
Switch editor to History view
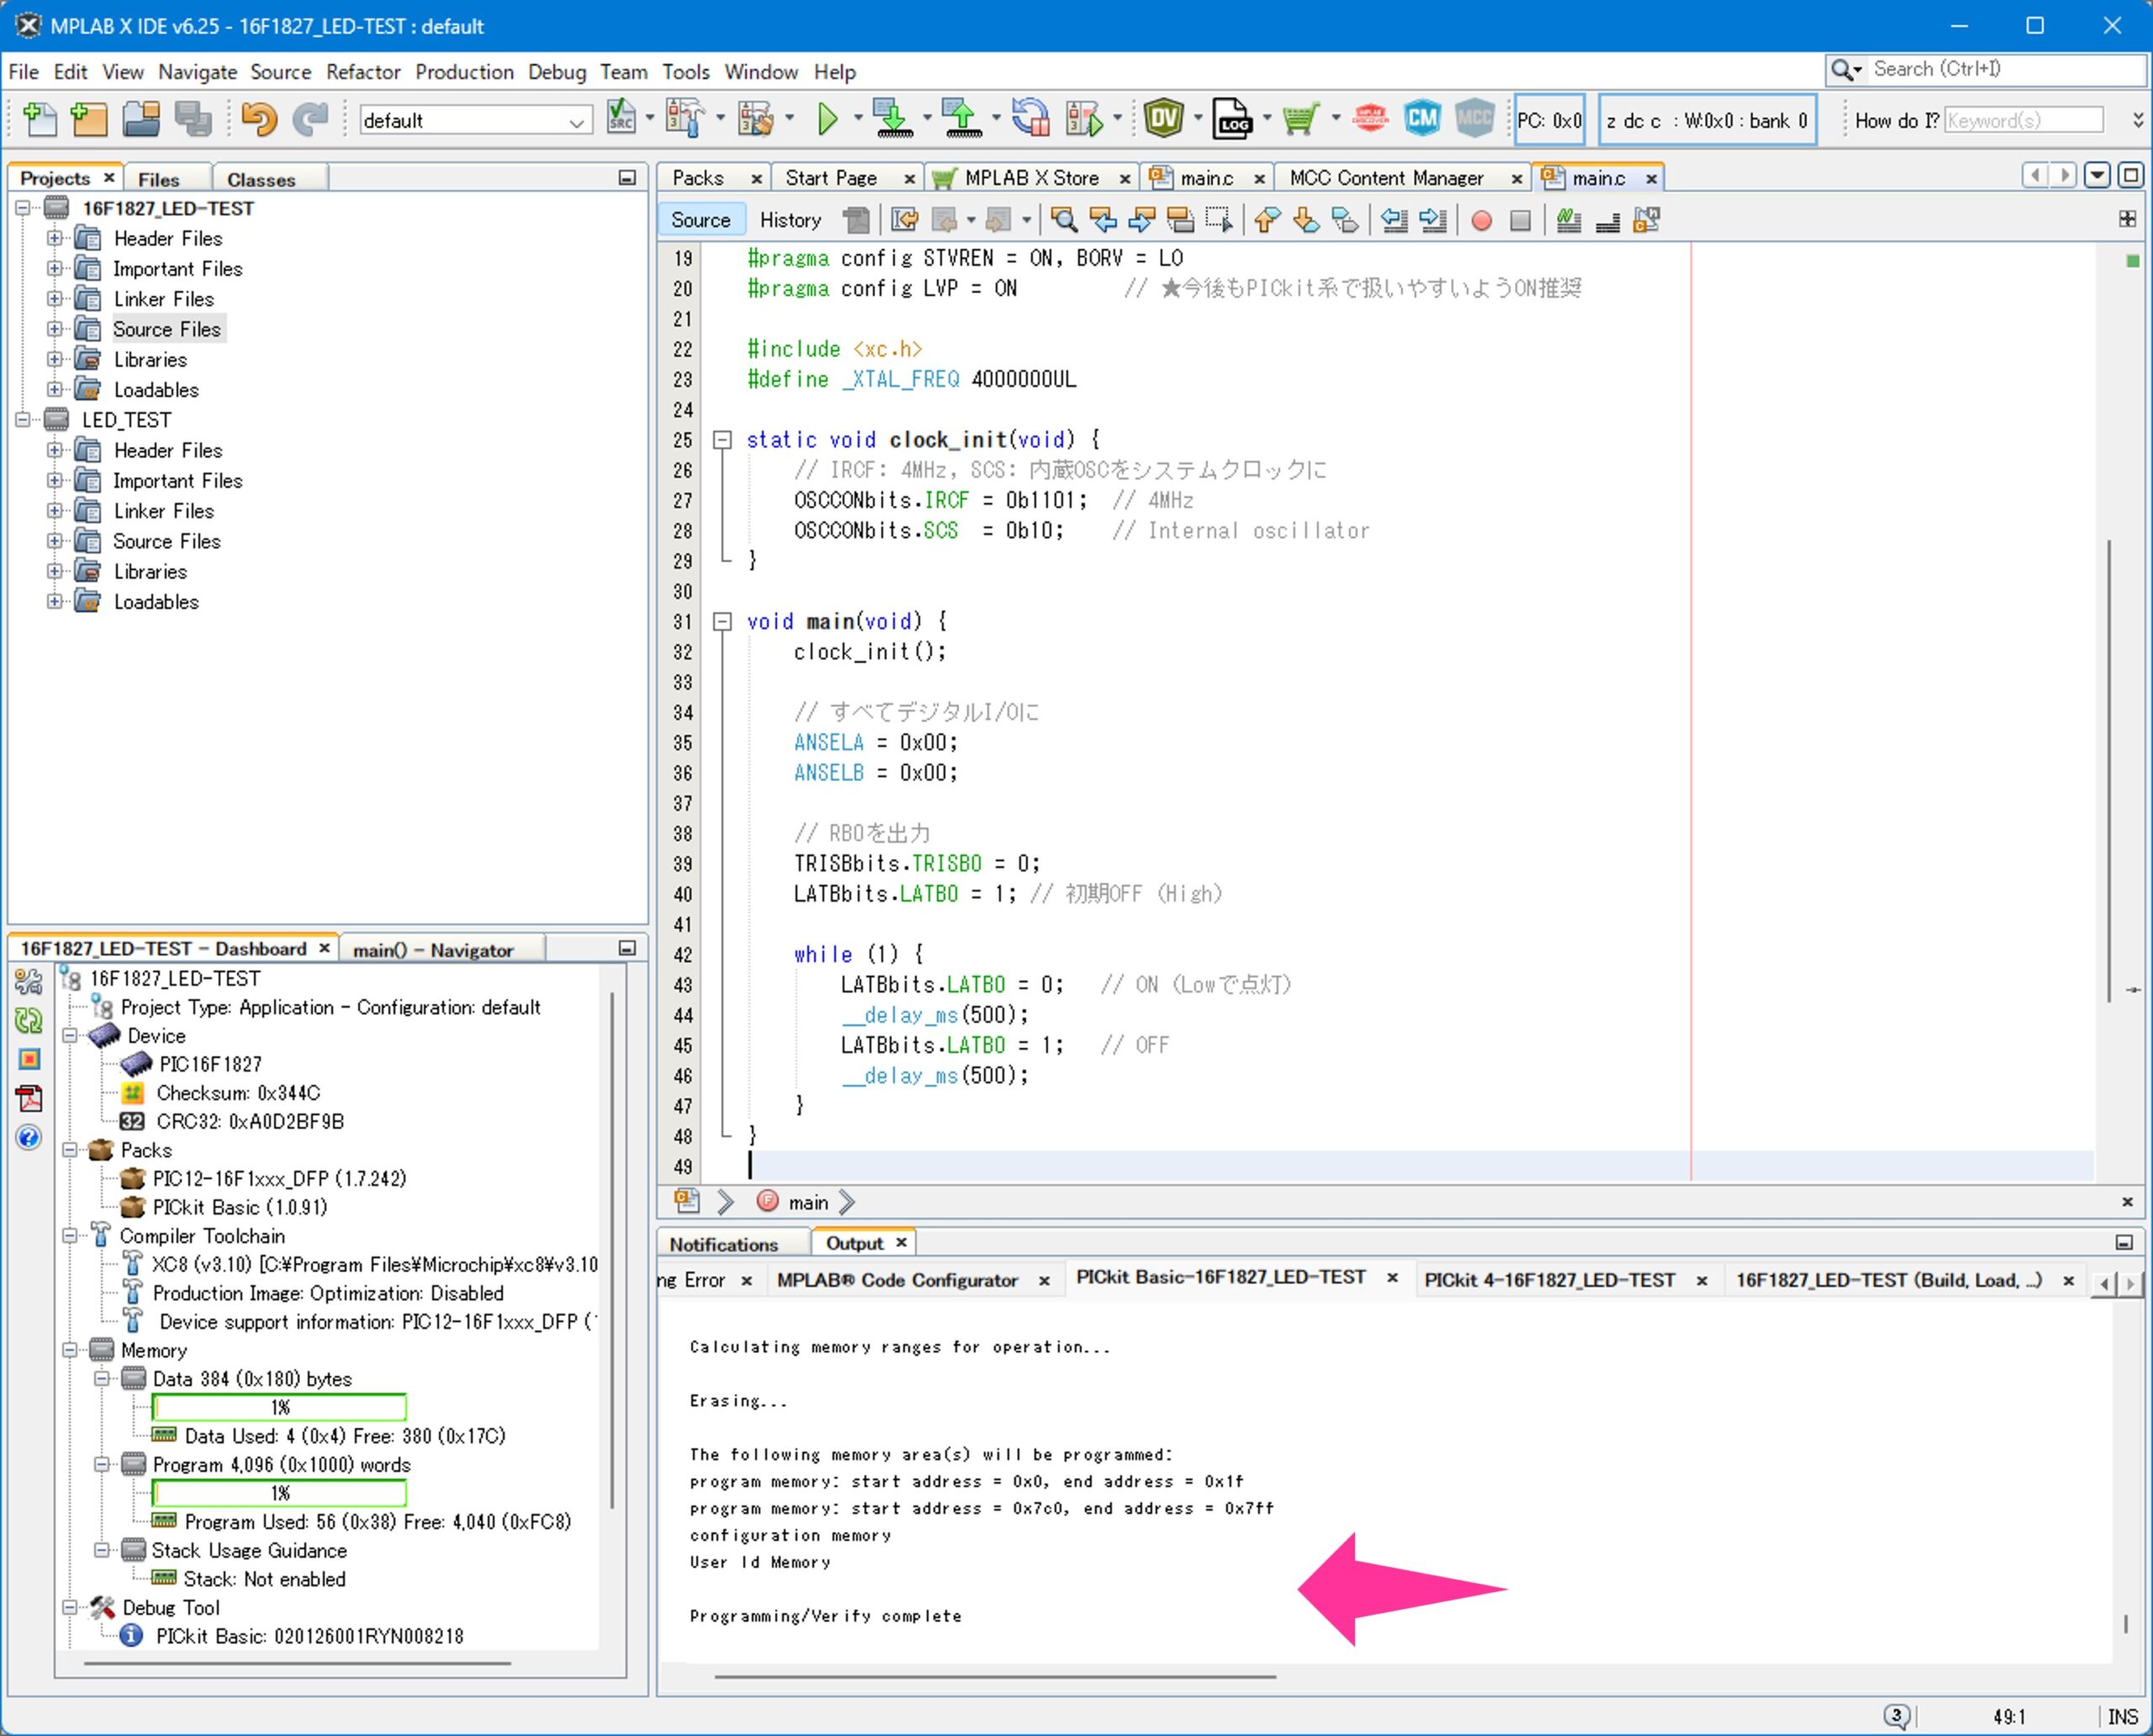coord(790,220)
